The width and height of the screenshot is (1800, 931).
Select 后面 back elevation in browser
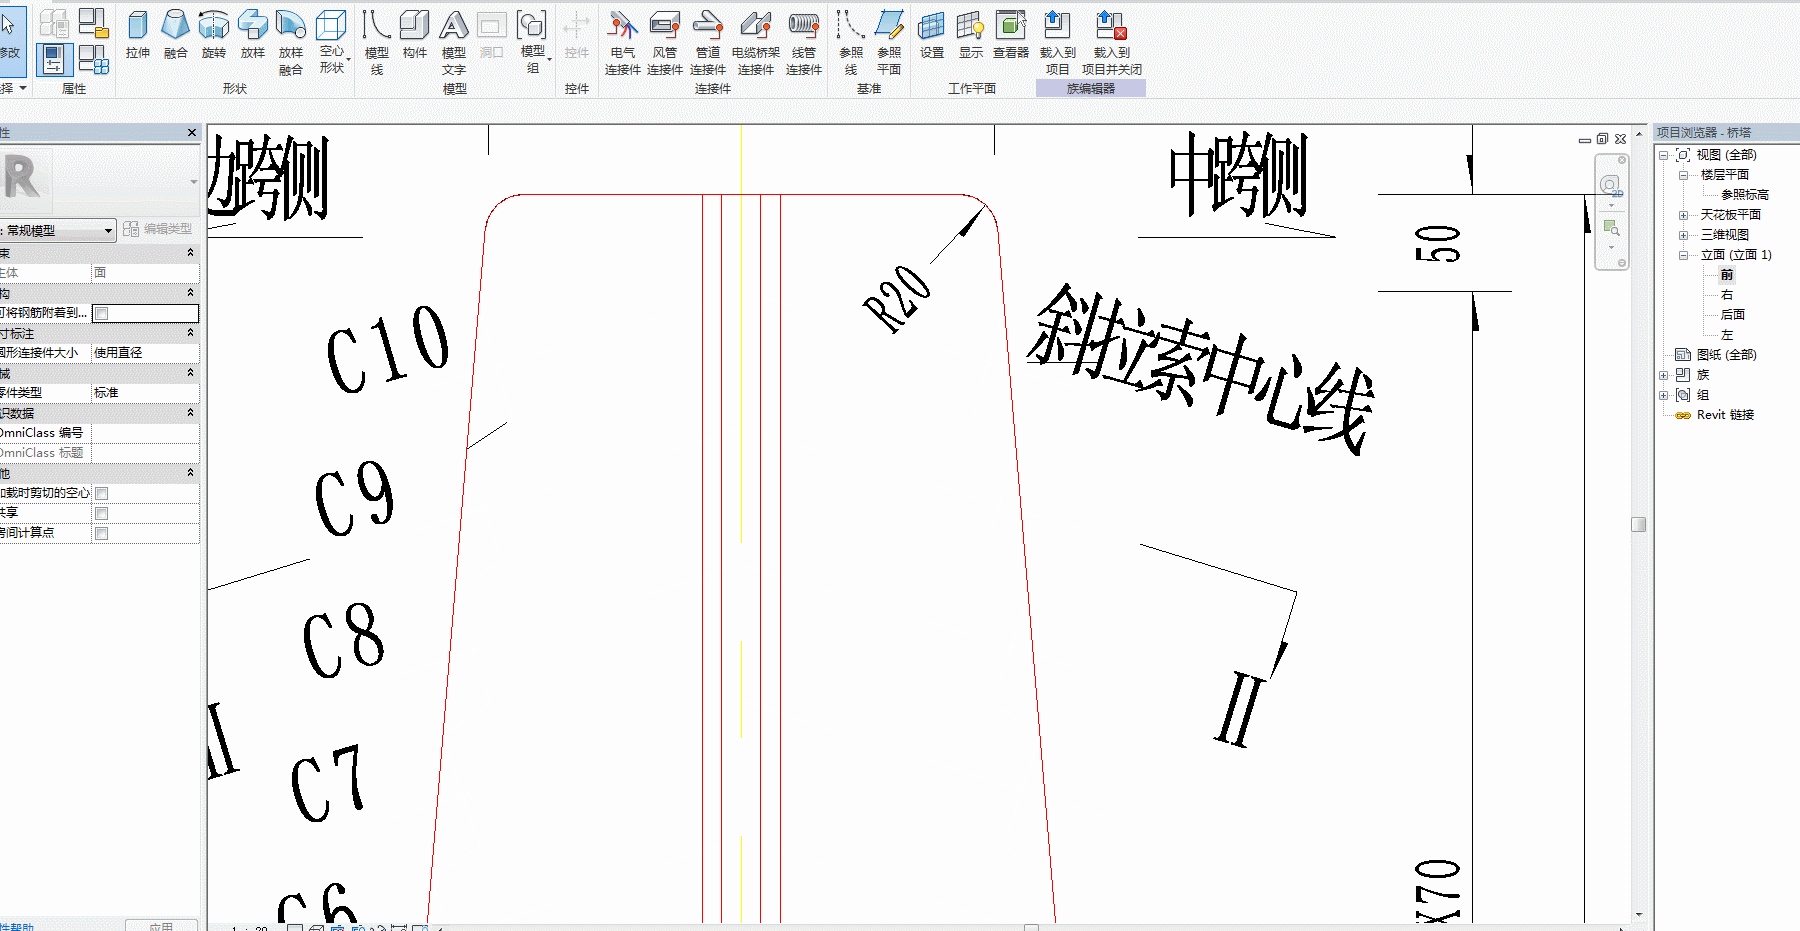point(1733,315)
